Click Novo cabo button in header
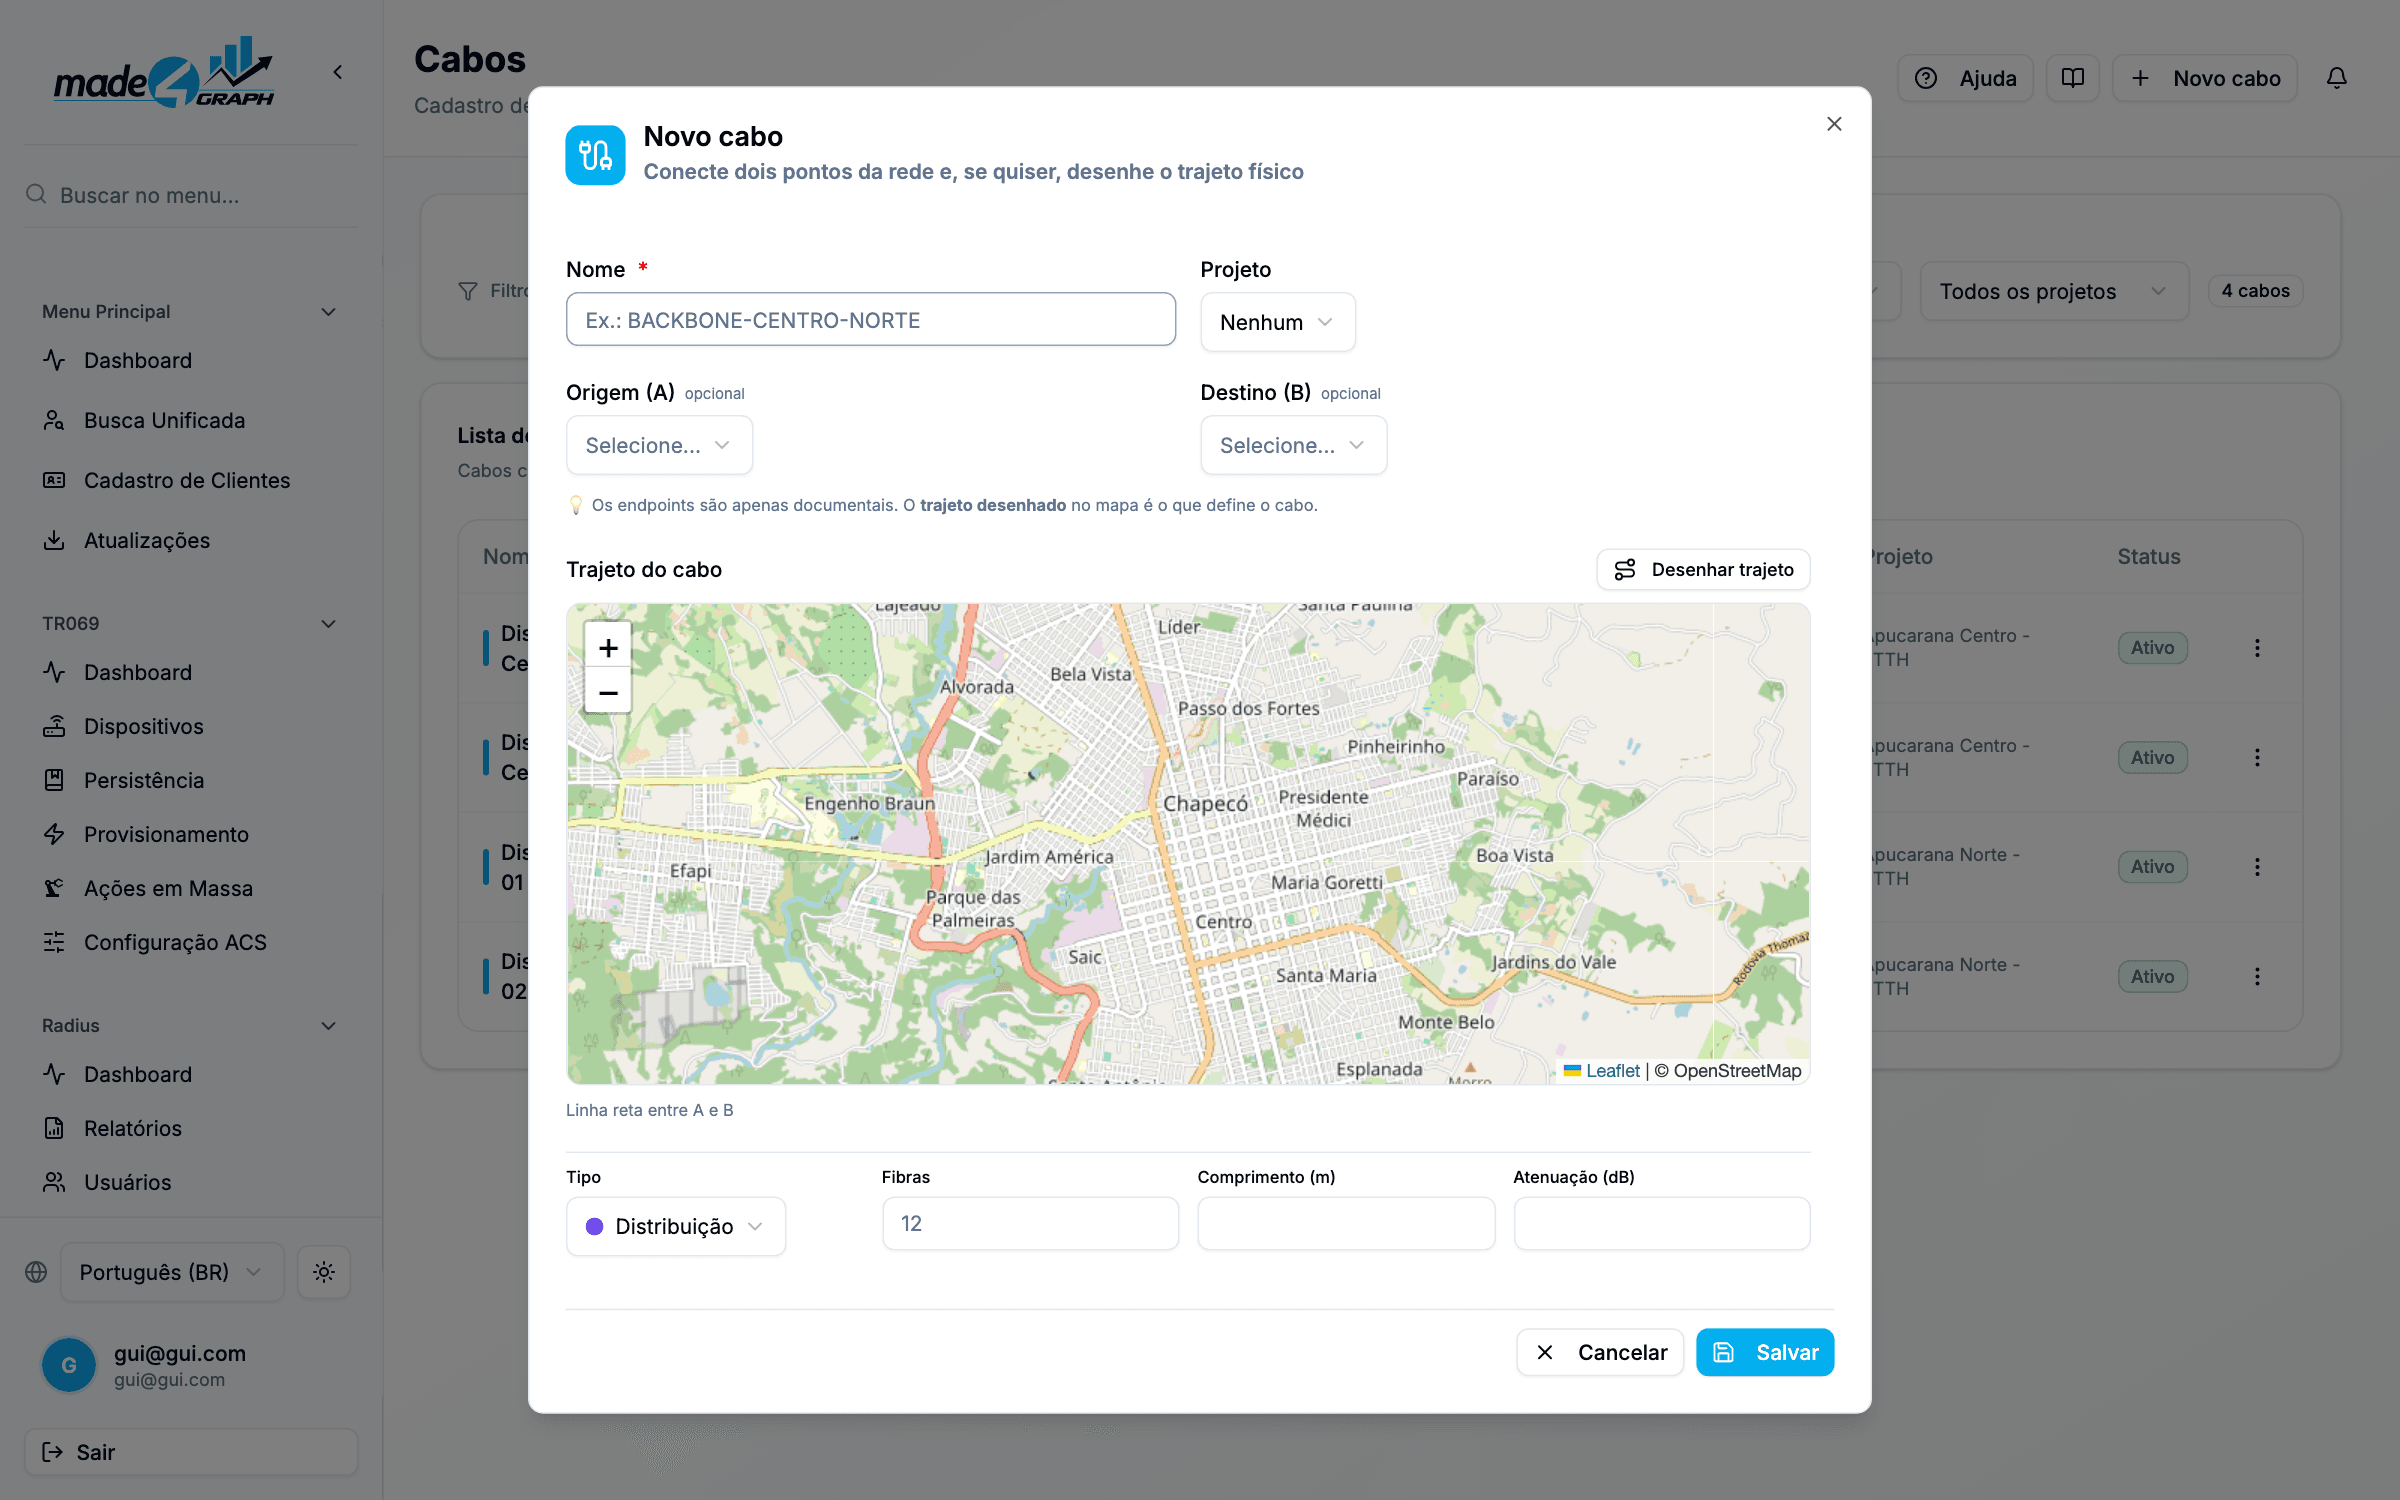Image resolution: width=2400 pixels, height=1500 pixels. (2205, 78)
